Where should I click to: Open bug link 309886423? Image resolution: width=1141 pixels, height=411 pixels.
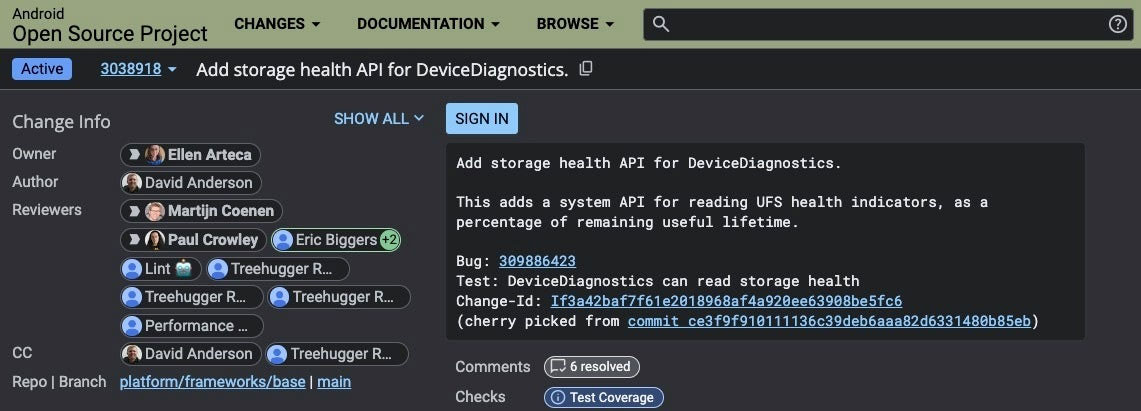537,261
